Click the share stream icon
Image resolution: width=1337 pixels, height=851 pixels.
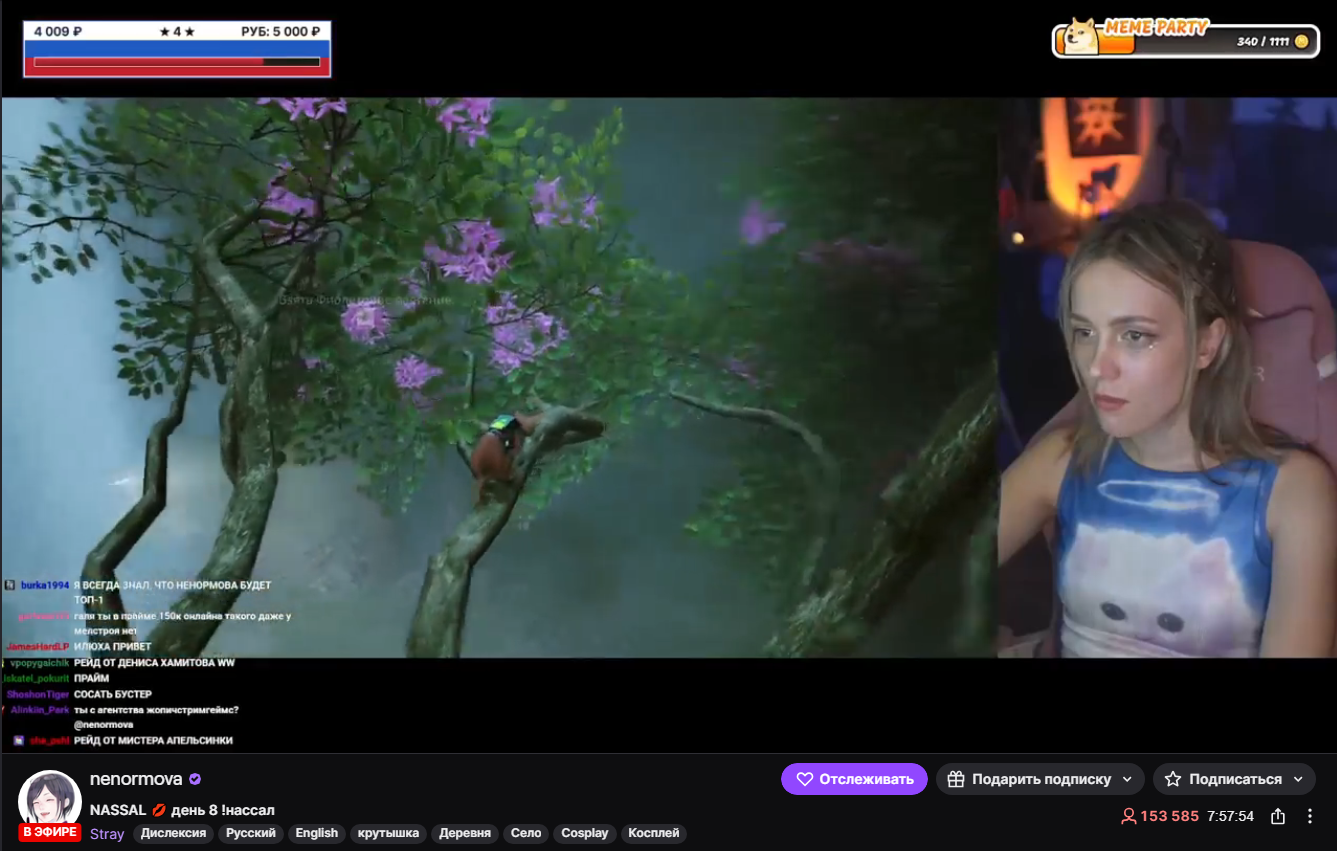point(1278,816)
